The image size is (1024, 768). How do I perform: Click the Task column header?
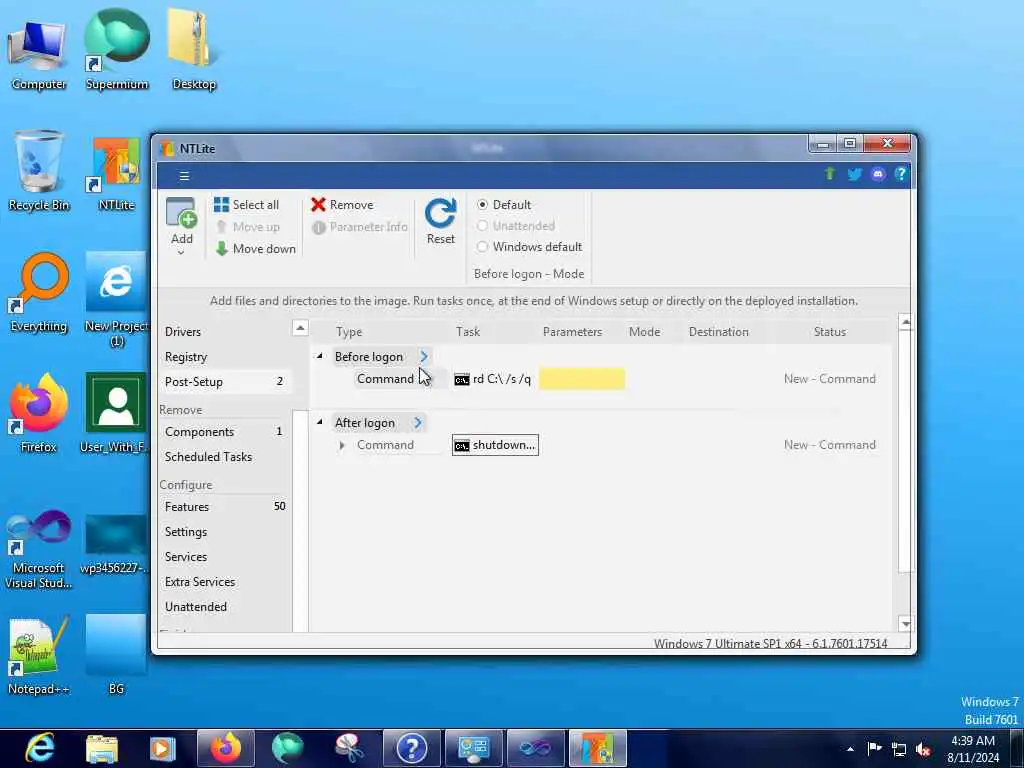pos(468,332)
